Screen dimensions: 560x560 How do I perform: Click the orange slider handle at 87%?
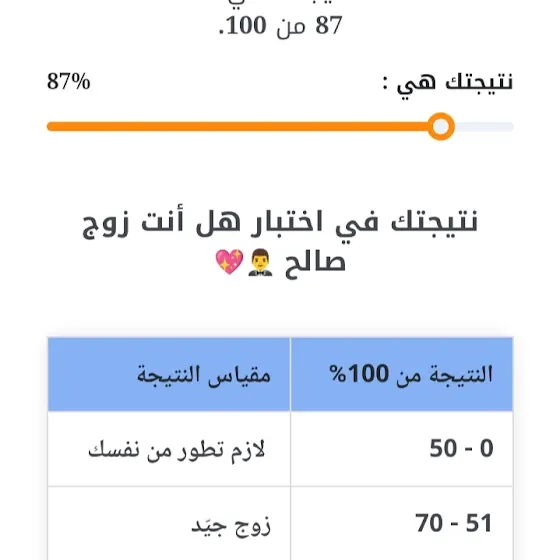tap(441, 126)
